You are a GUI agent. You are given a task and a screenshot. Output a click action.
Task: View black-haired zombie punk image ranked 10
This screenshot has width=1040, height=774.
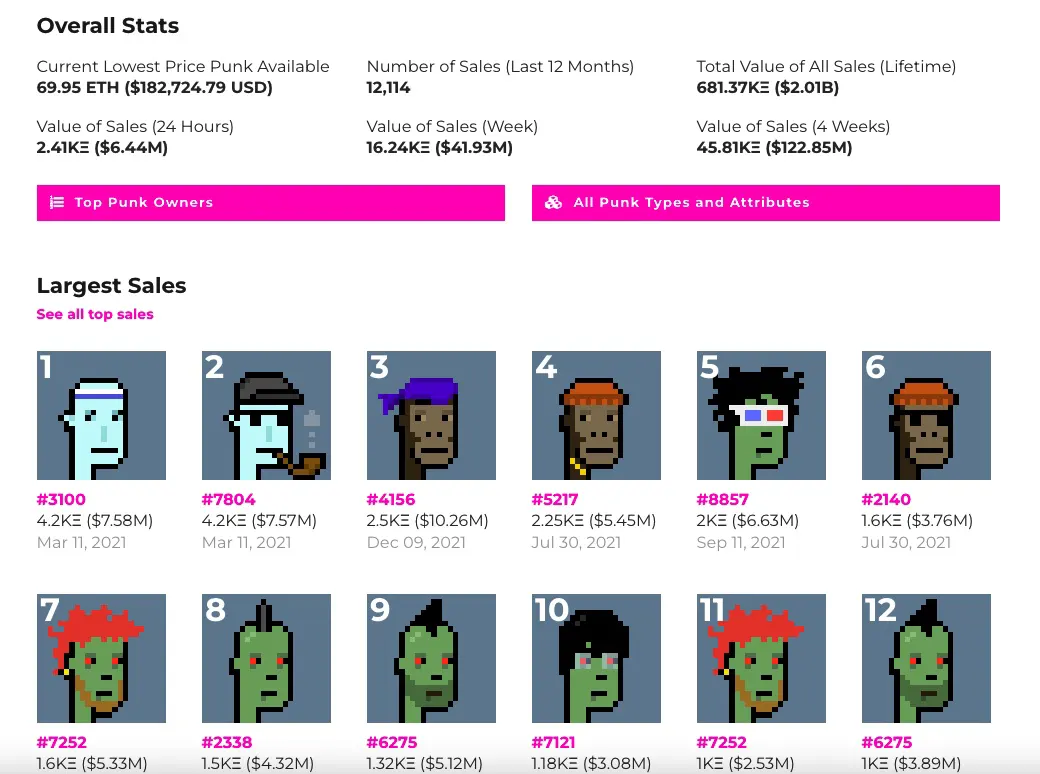pos(596,658)
